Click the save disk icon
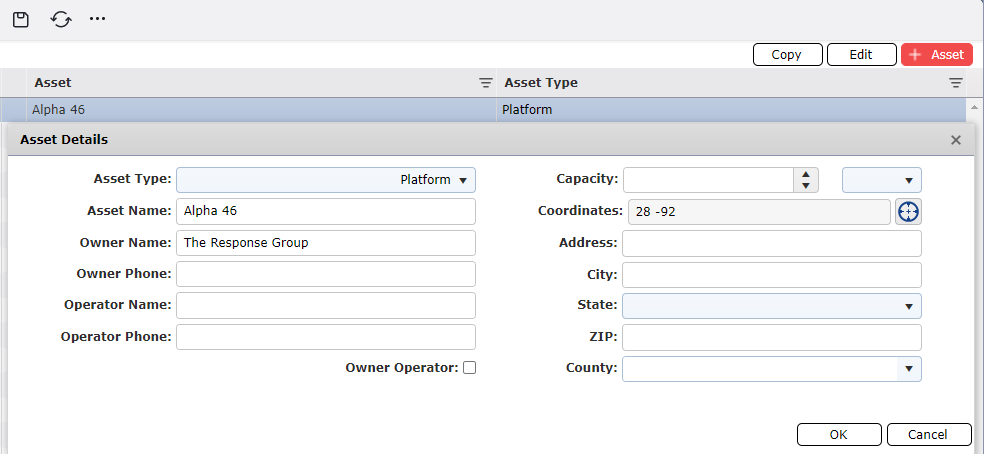The height and width of the screenshot is (454, 984). point(21,19)
